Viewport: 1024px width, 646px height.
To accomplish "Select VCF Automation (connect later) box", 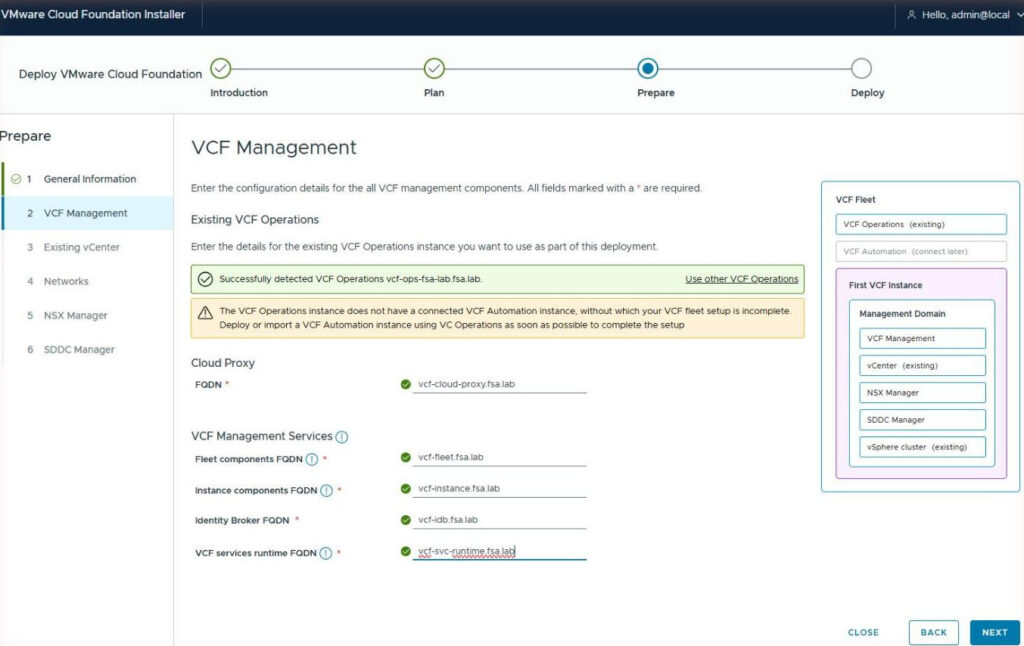I will (921, 251).
